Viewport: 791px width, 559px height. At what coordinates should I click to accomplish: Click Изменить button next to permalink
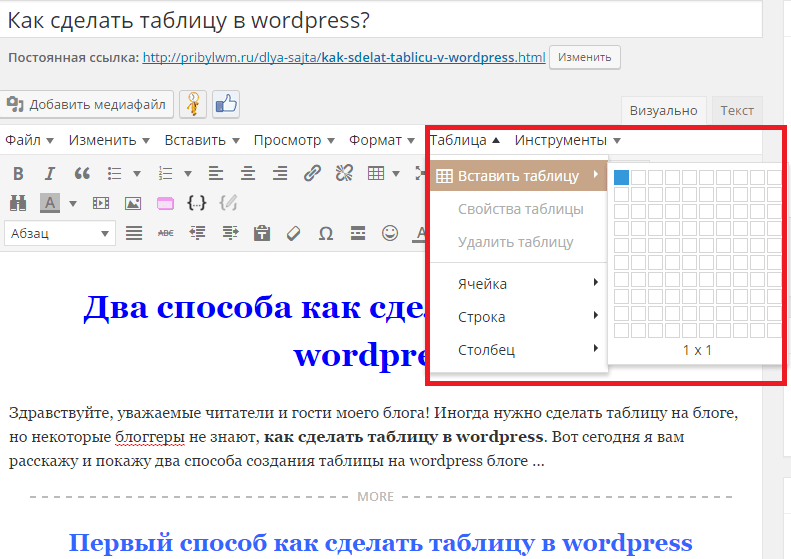point(585,58)
